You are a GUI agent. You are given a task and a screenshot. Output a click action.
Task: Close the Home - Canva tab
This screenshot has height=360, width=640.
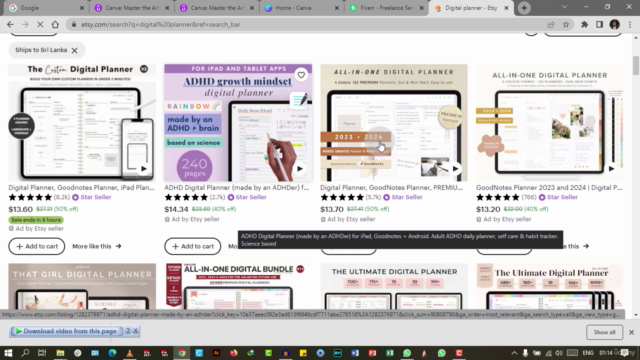pyautogui.click(x=337, y=8)
